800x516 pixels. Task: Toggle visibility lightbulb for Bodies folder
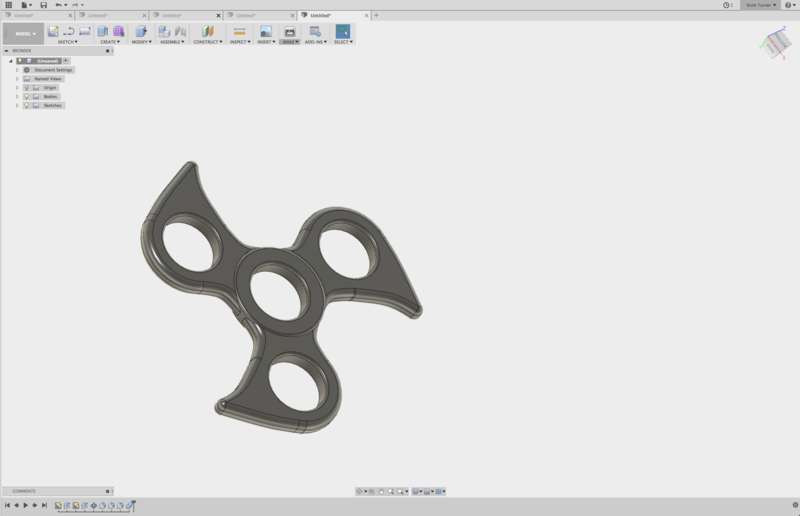[27, 97]
